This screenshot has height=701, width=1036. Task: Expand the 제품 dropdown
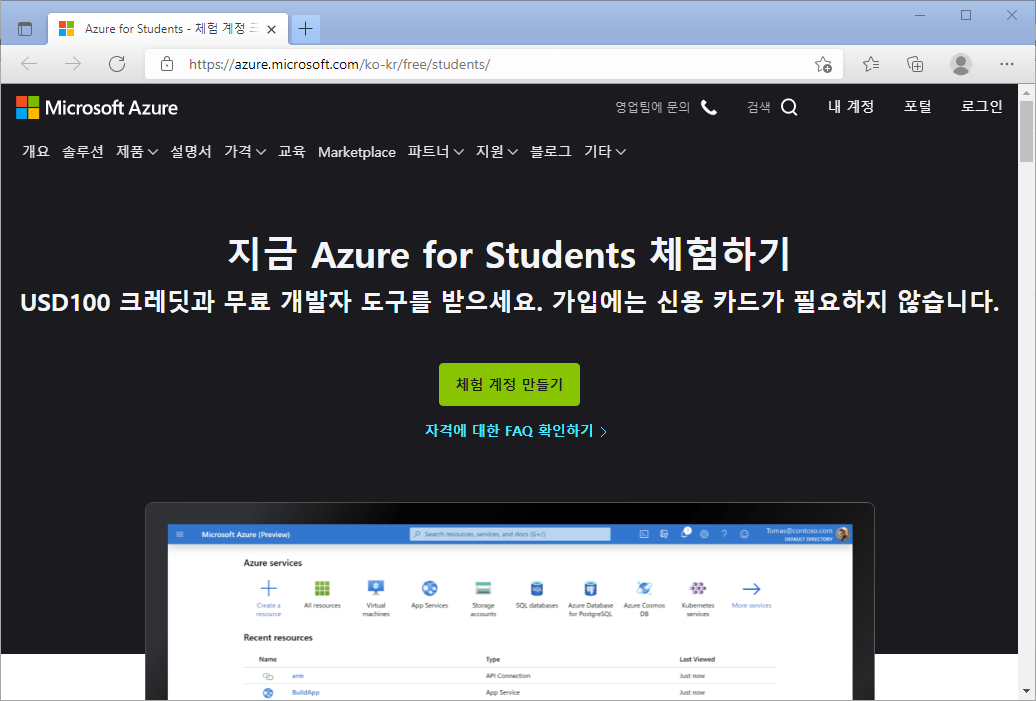tap(137, 151)
